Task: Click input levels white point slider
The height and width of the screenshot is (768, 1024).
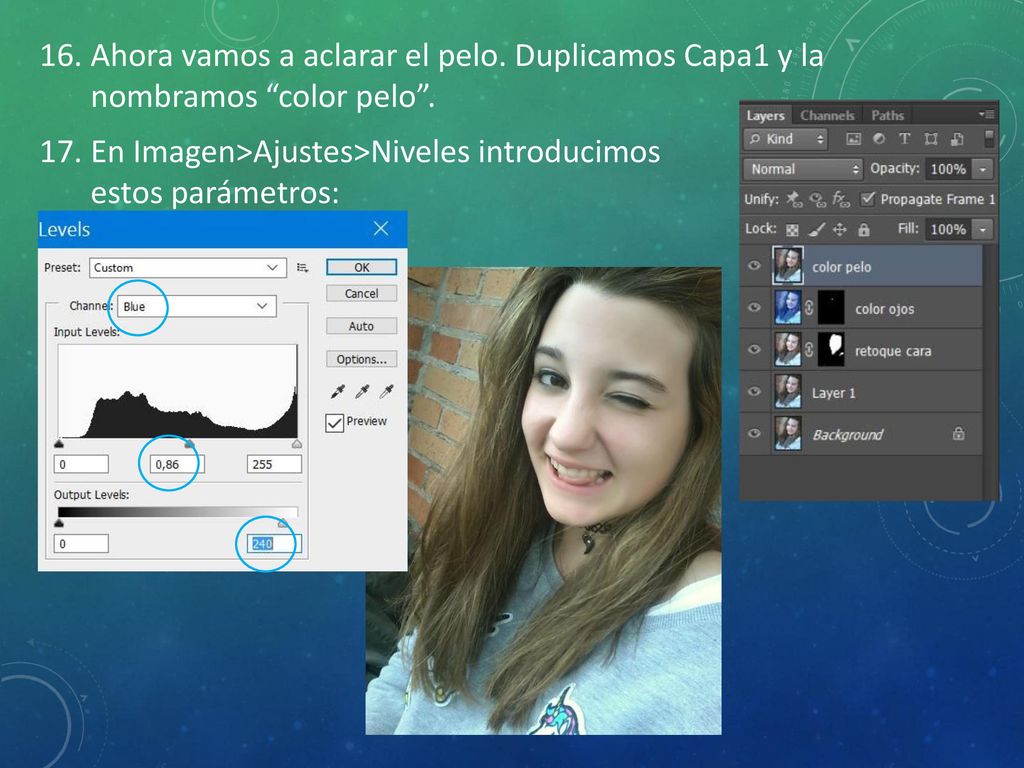Action: coord(297,444)
